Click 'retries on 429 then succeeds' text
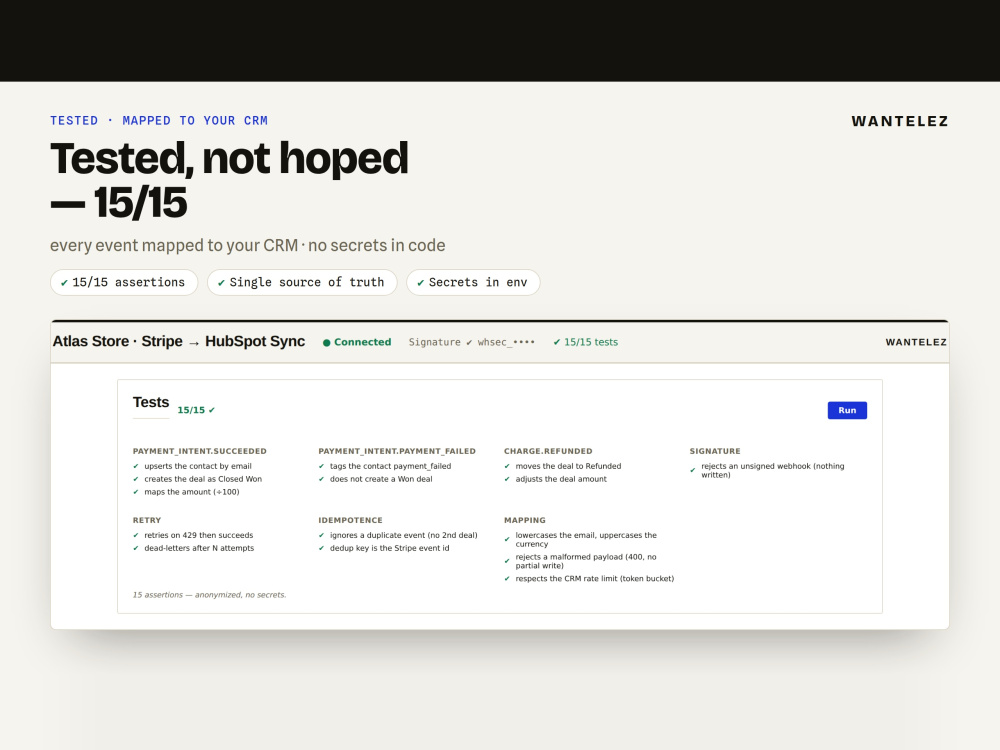Screen dimensions: 1000x750 point(198,535)
